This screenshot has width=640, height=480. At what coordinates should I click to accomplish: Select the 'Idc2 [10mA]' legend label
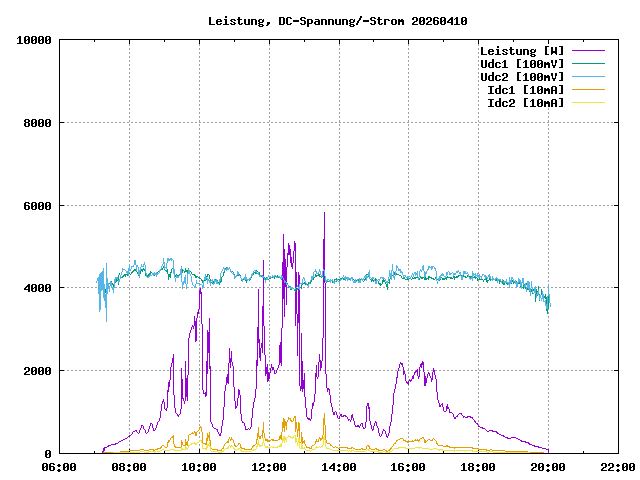click(x=525, y=103)
